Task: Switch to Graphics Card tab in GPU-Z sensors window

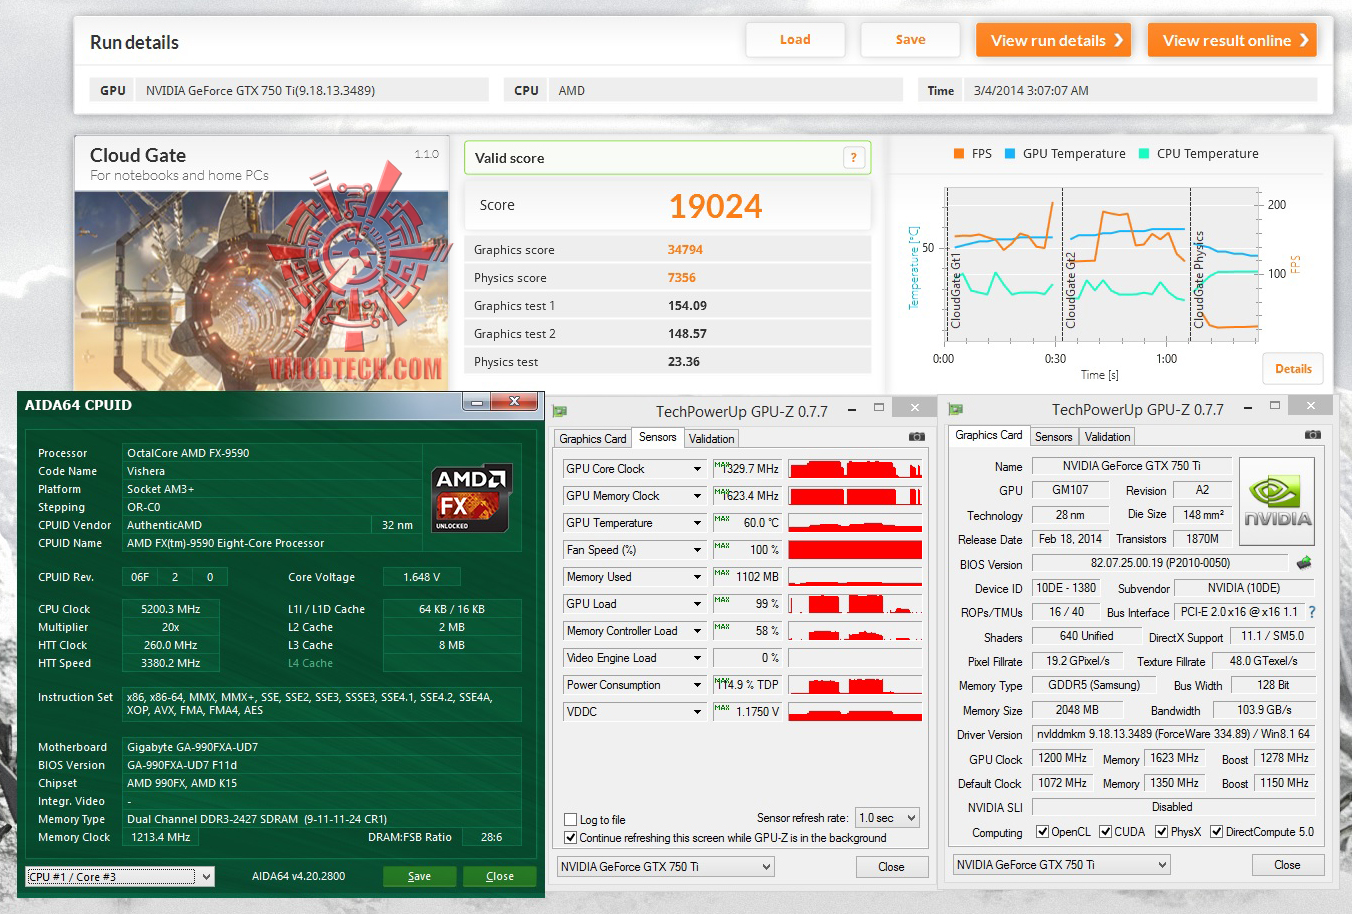Action: (593, 439)
